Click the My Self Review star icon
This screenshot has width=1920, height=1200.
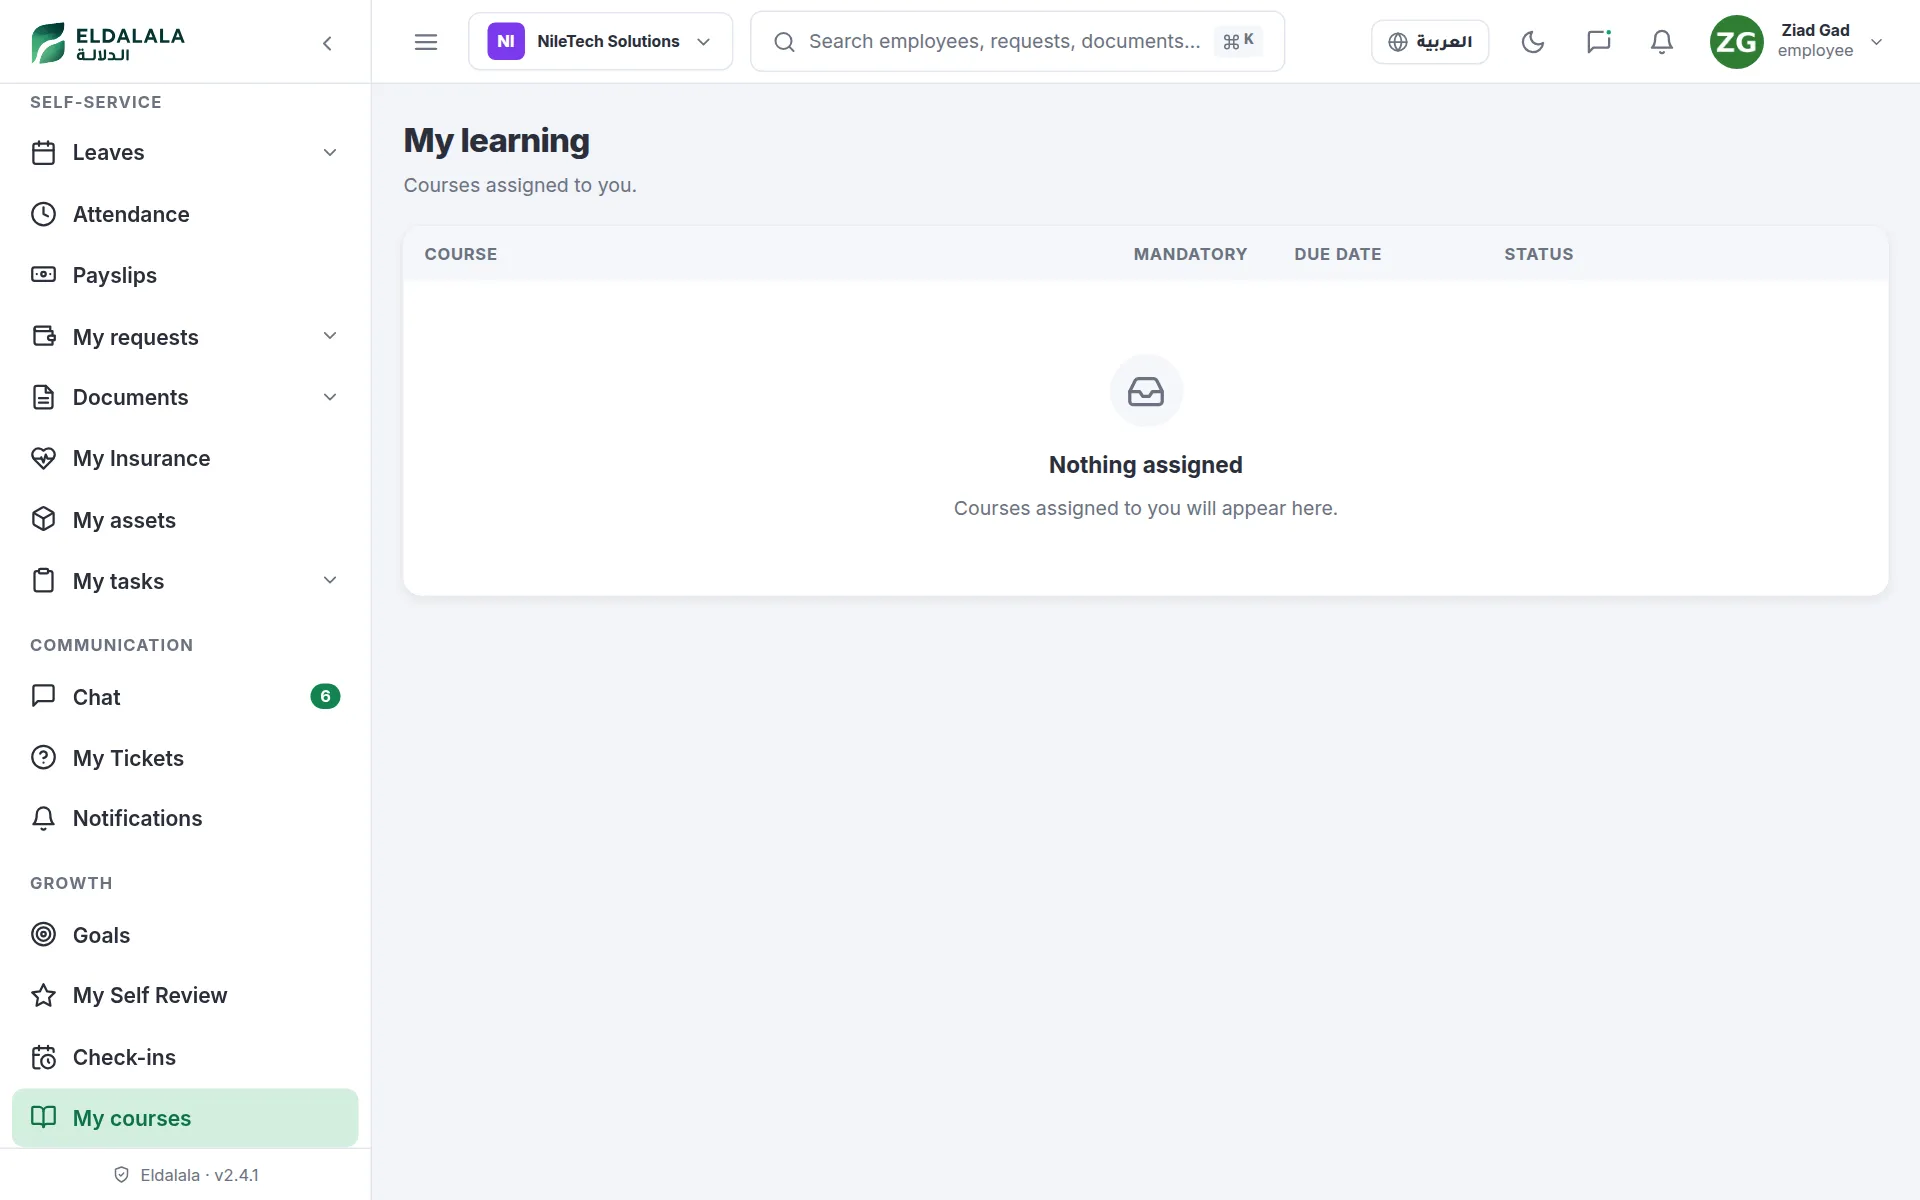[x=43, y=995]
